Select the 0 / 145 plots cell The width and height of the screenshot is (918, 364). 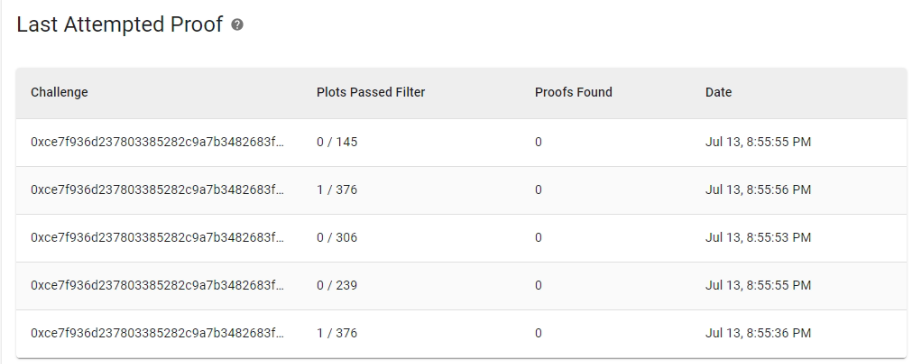[x=337, y=142]
